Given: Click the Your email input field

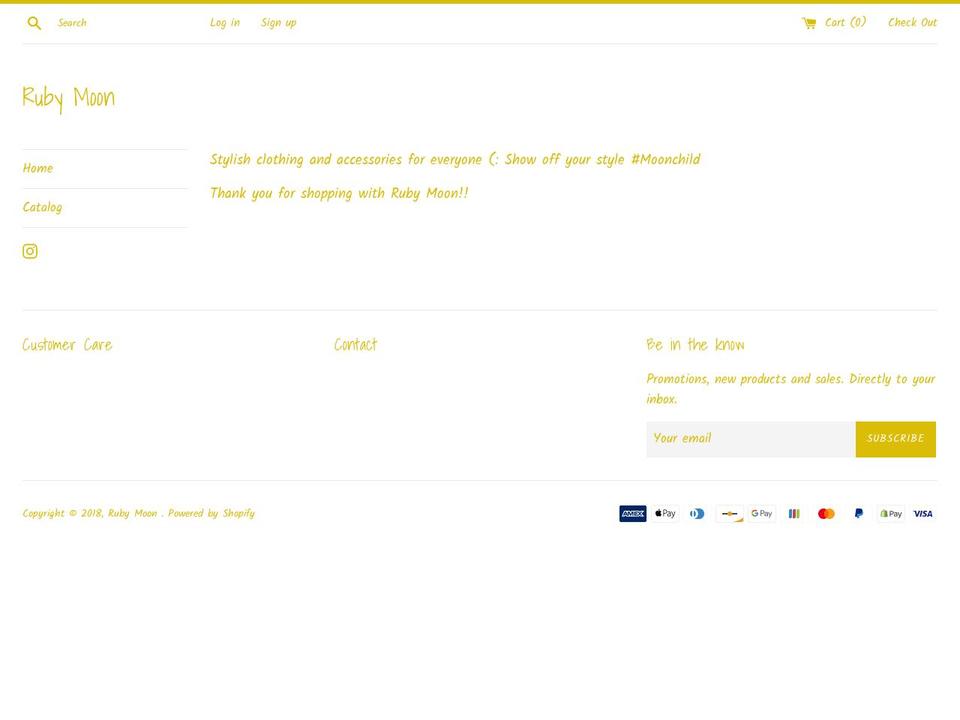Looking at the screenshot, I should click(751, 439).
